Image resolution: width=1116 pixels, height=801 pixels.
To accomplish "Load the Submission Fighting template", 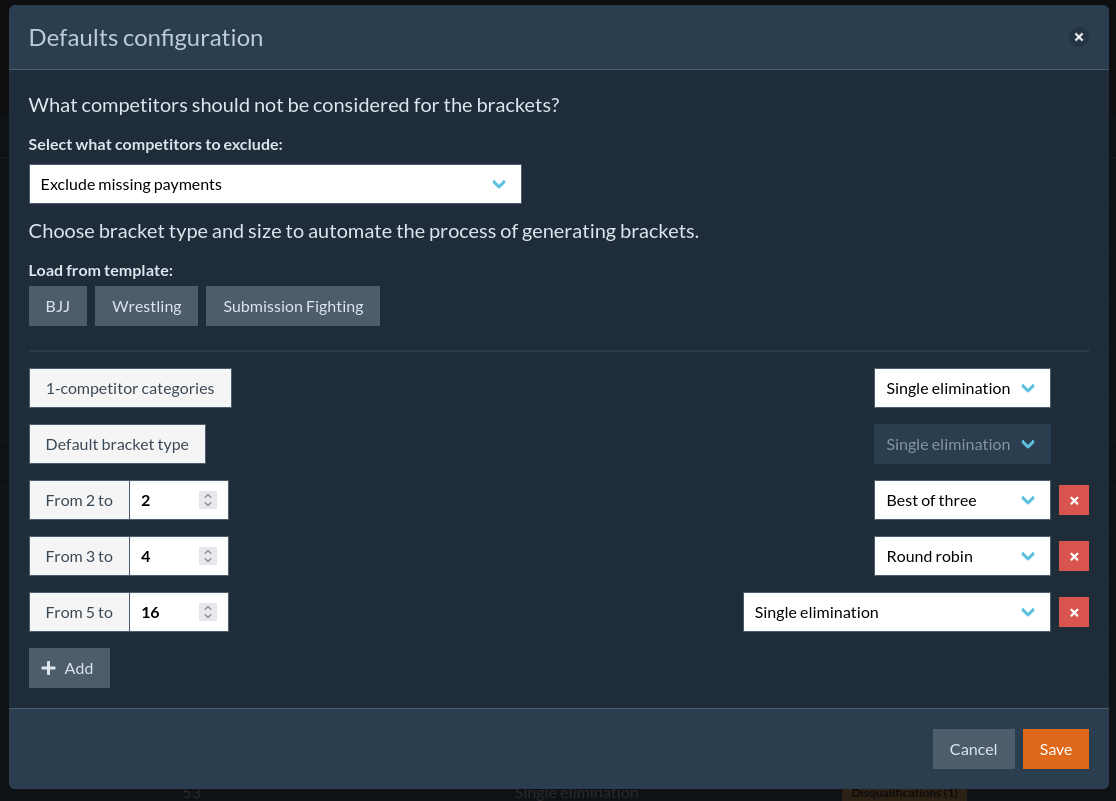I will click(293, 306).
